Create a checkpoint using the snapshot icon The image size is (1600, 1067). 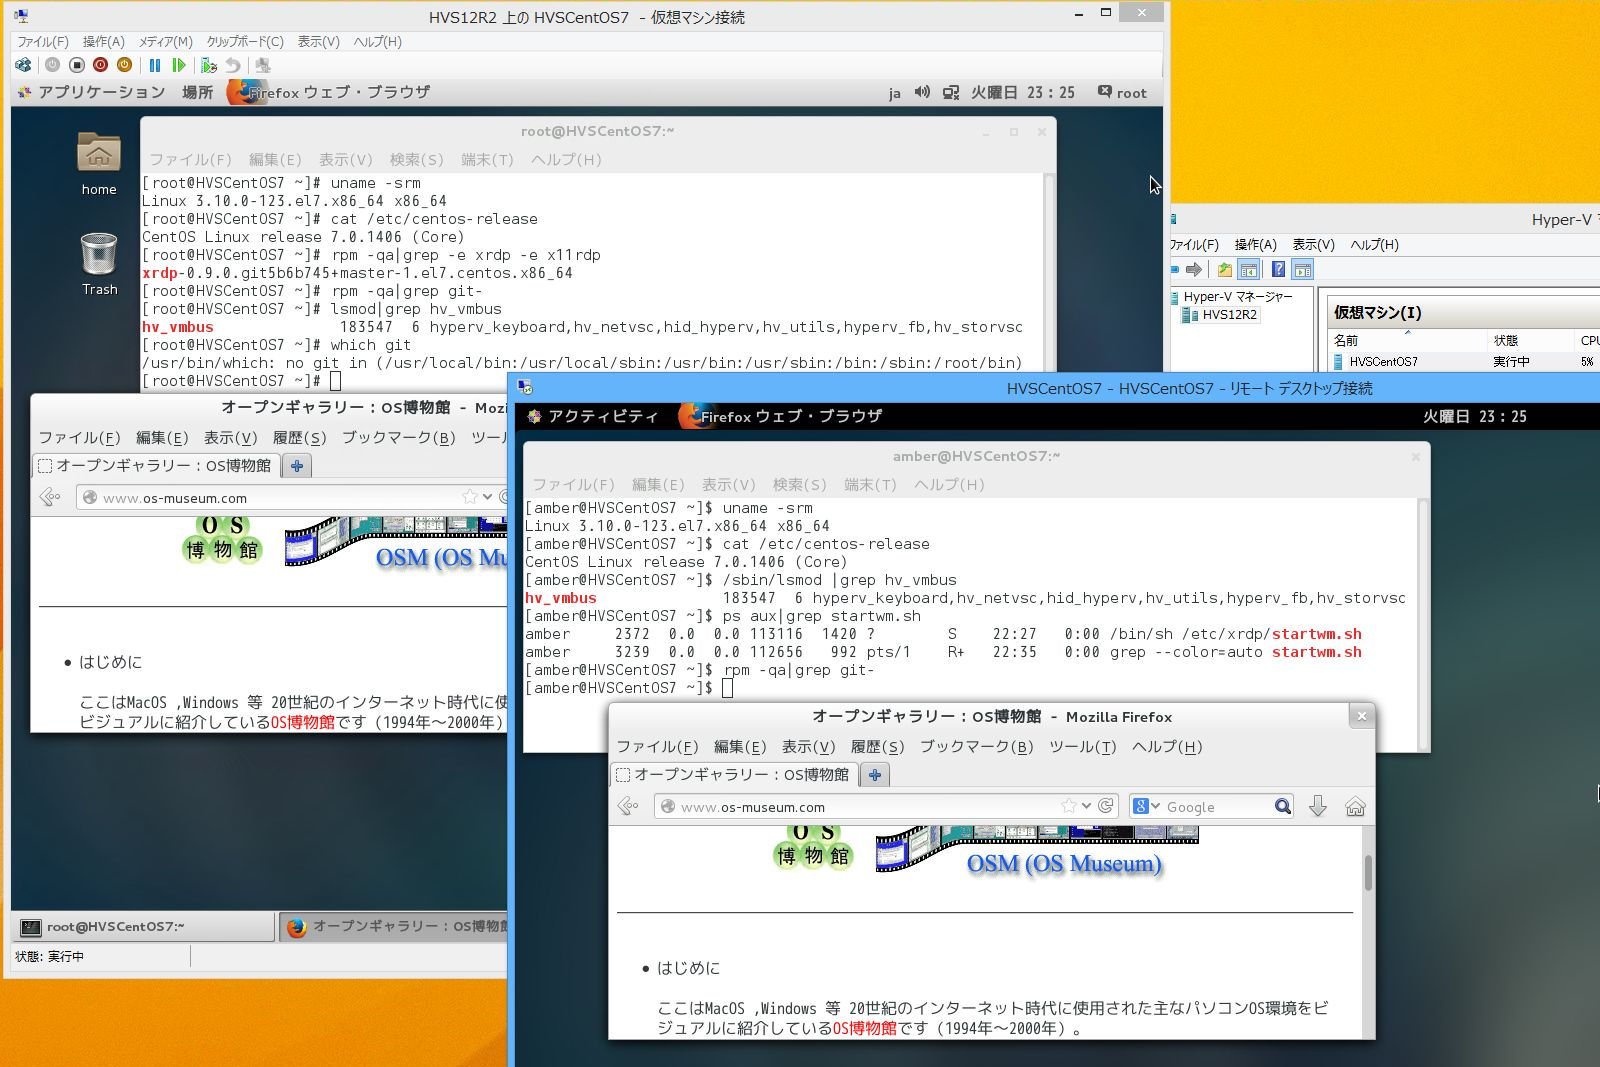(208, 65)
